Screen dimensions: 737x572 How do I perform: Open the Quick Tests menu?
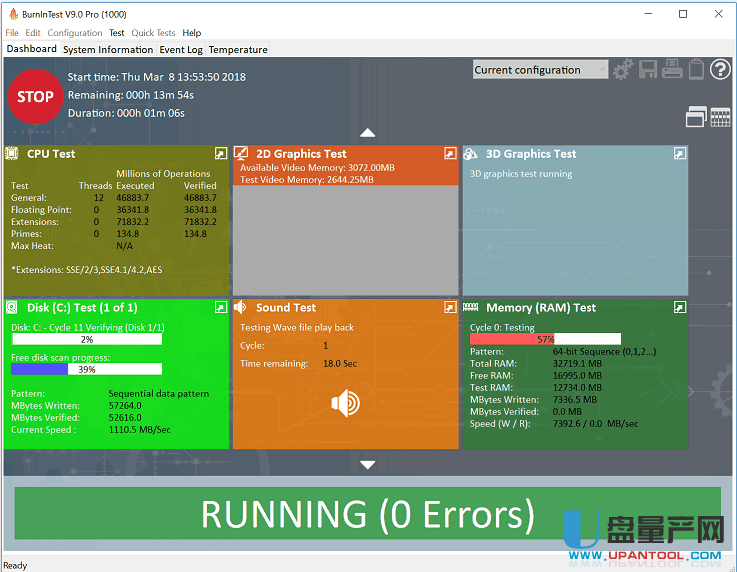154,33
